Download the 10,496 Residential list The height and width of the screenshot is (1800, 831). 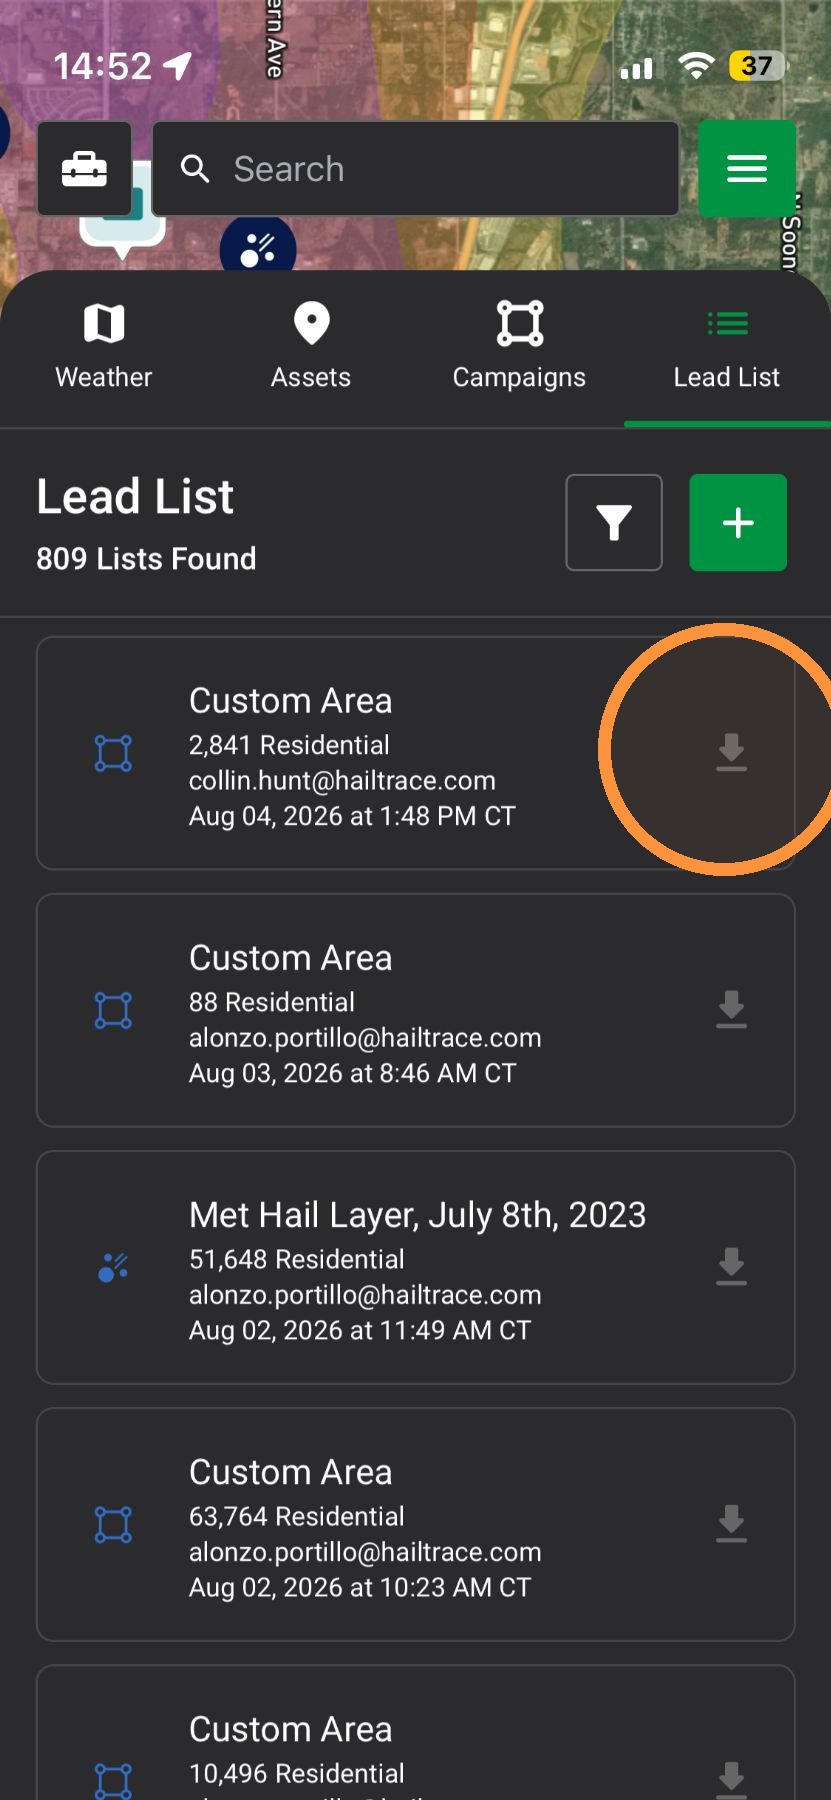pyautogui.click(x=731, y=1778)
